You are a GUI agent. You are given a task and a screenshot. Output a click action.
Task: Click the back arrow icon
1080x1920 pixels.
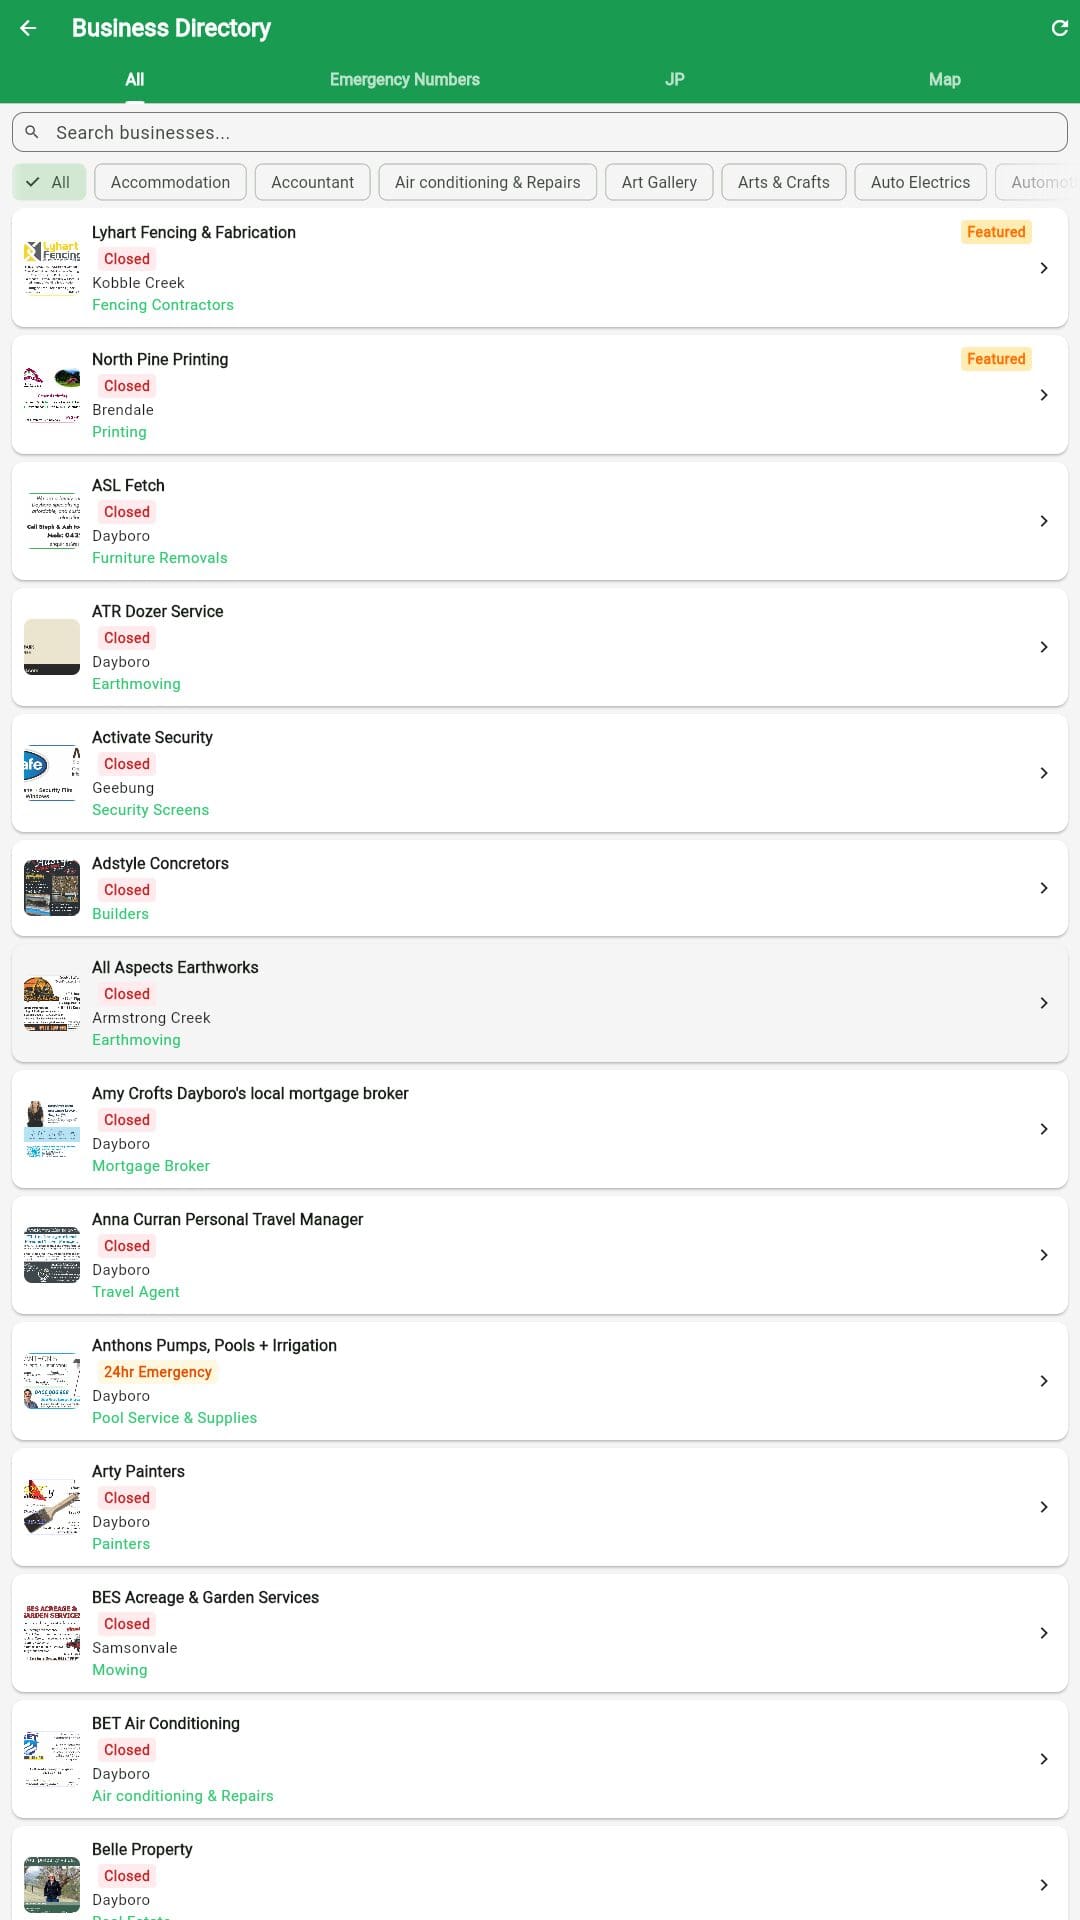pos(27,27)
